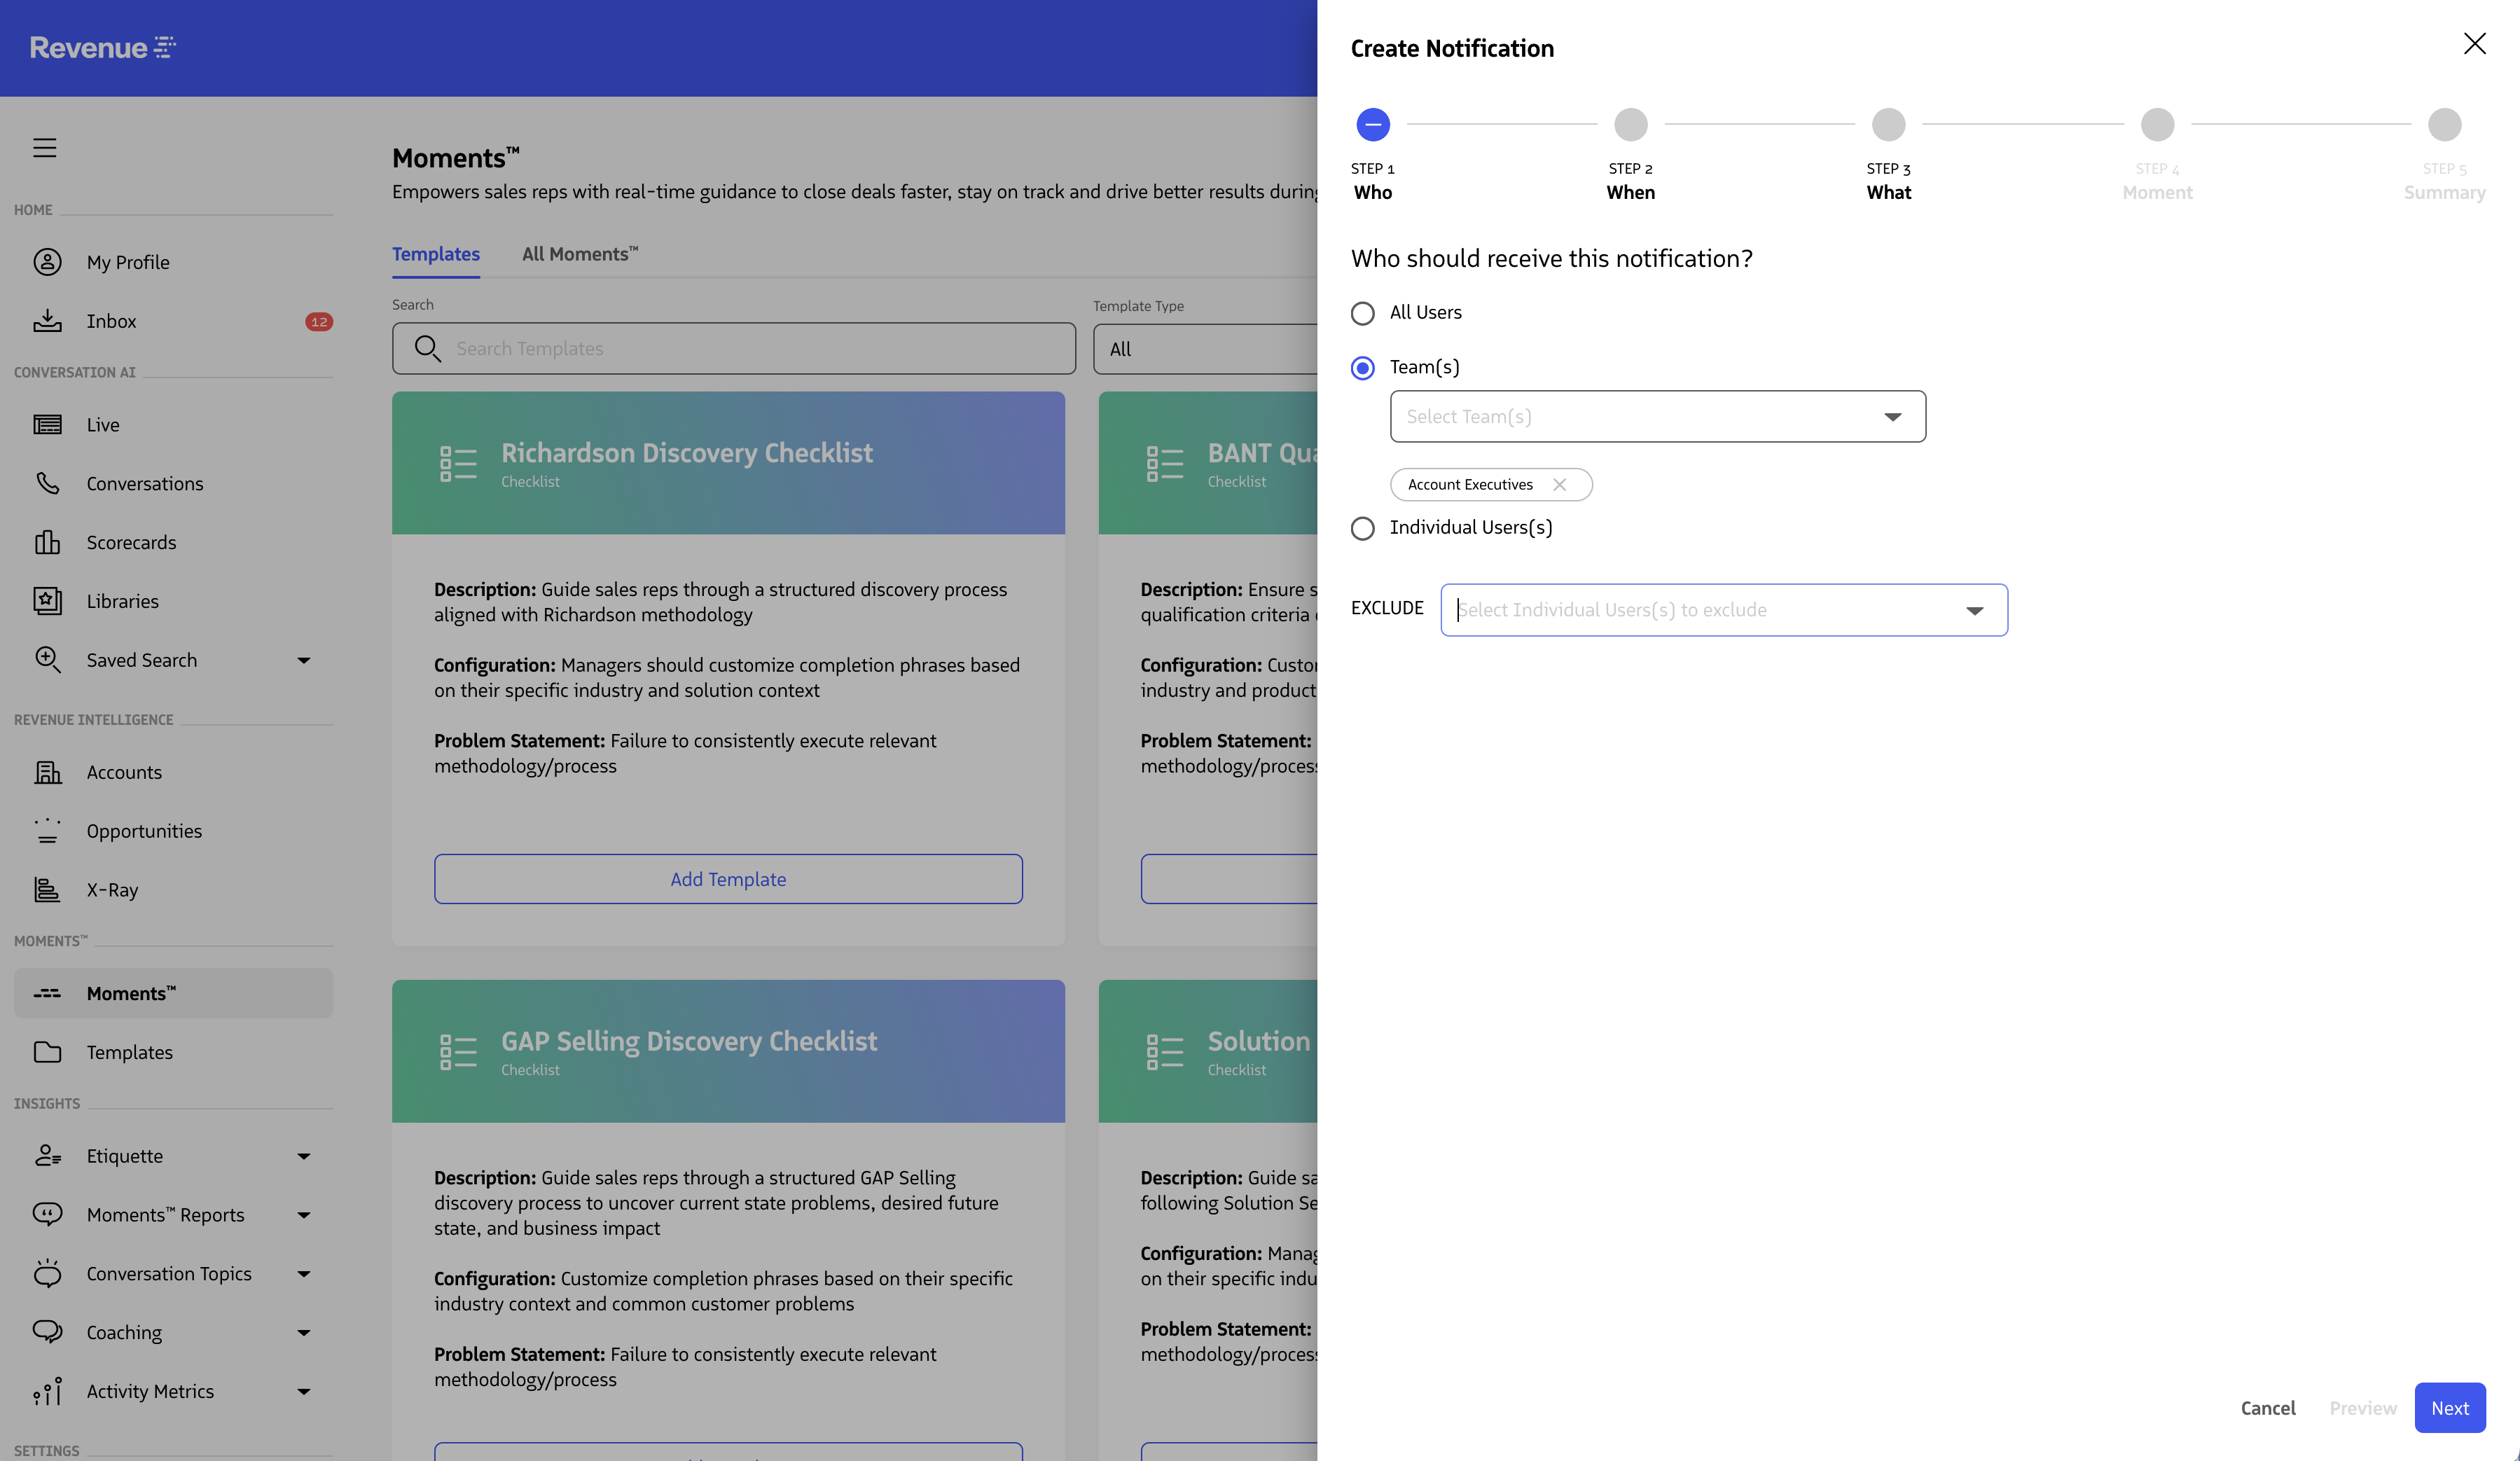Viewport: 2520px width, 1461px height.
Task: Open the X-Ray chart icon
Action: click(47, 890)
